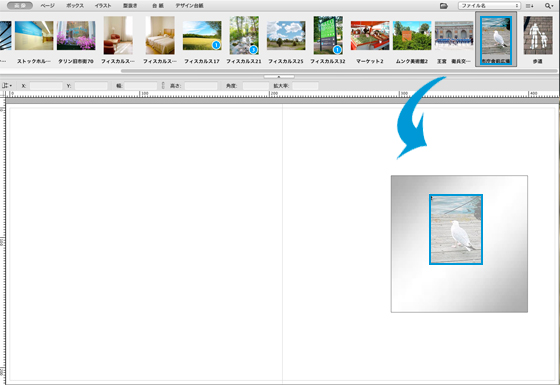Click the list view icon beside the sort dropdown
Screen dimensions: 560x385
click(x=530, y=6)
